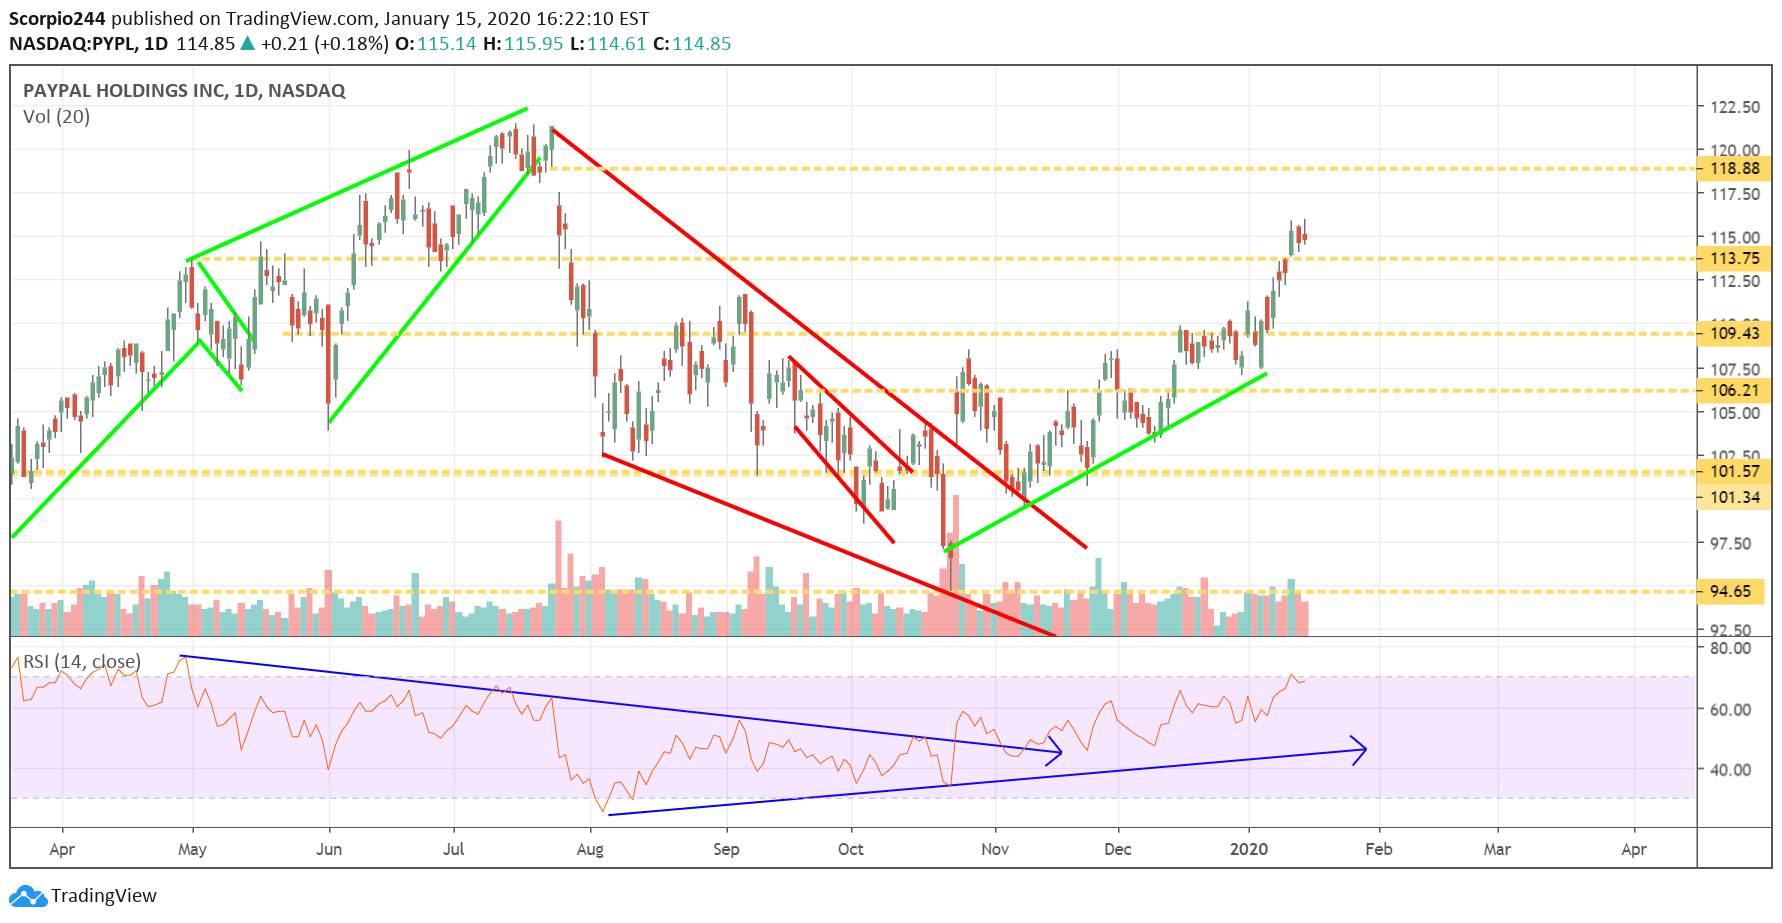Click the Nov date axis label

coord(995,849)
